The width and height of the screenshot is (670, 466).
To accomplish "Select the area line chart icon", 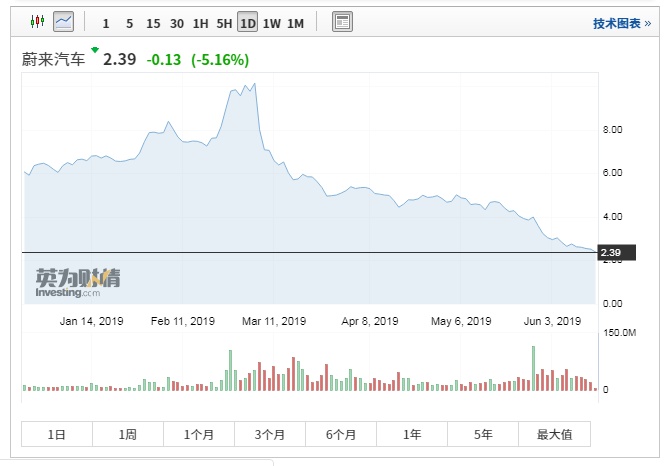I will 63,21.
